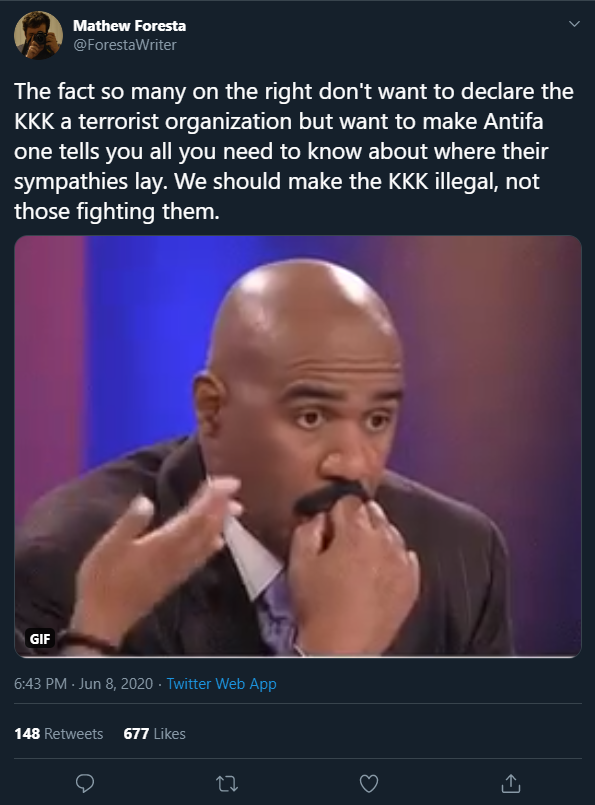595x805 pixels.
Task: View the 677 Likes list
Action: [x=155, y=734]
